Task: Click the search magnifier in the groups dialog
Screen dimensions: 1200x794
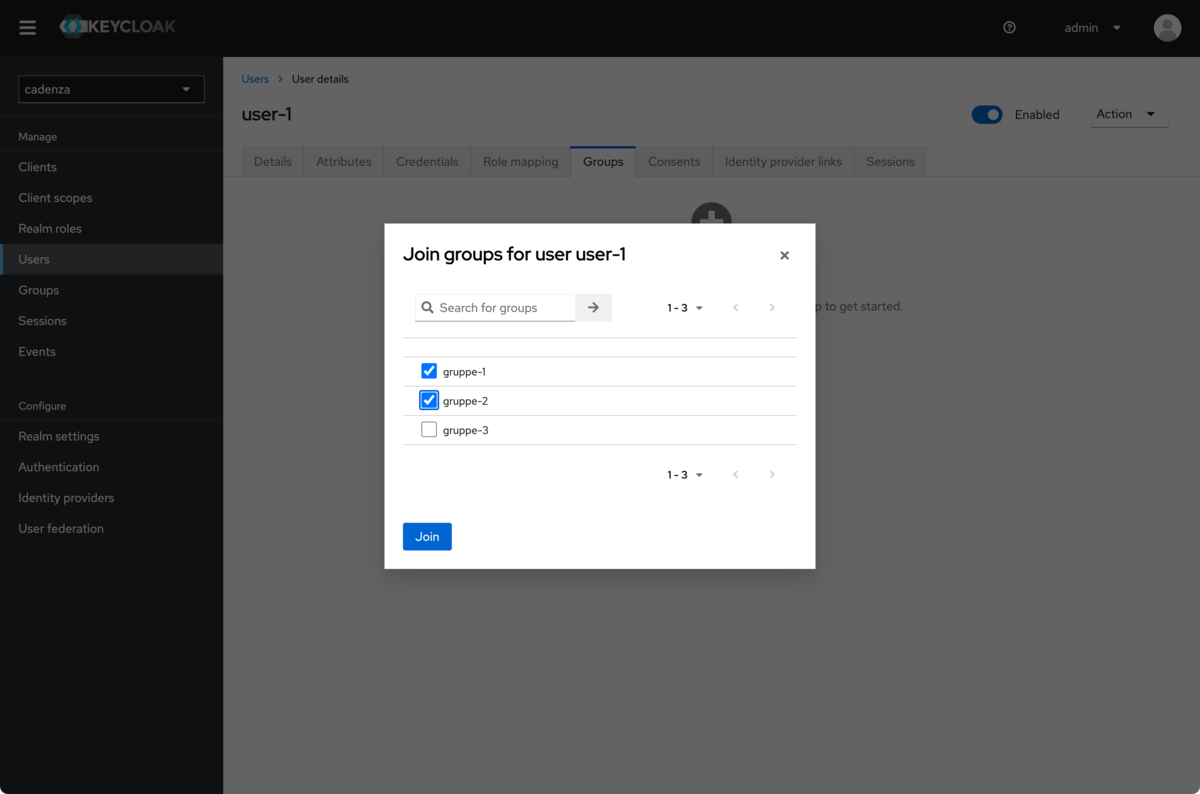Action: pyautogui.click(x=428, y=307)
